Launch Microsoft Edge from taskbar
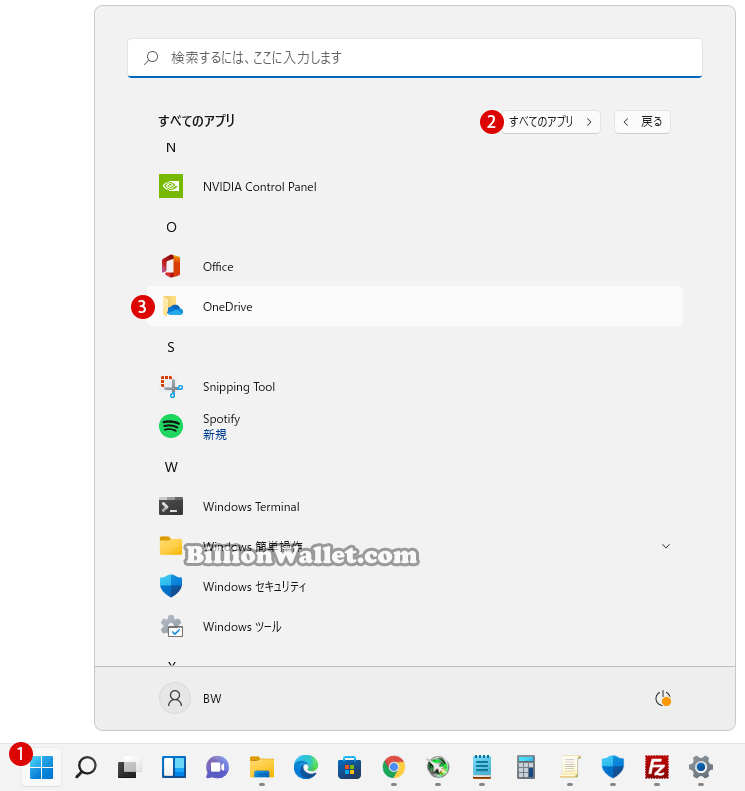The image size is (745, 791). pyautogui.click(x=306, y=768)
